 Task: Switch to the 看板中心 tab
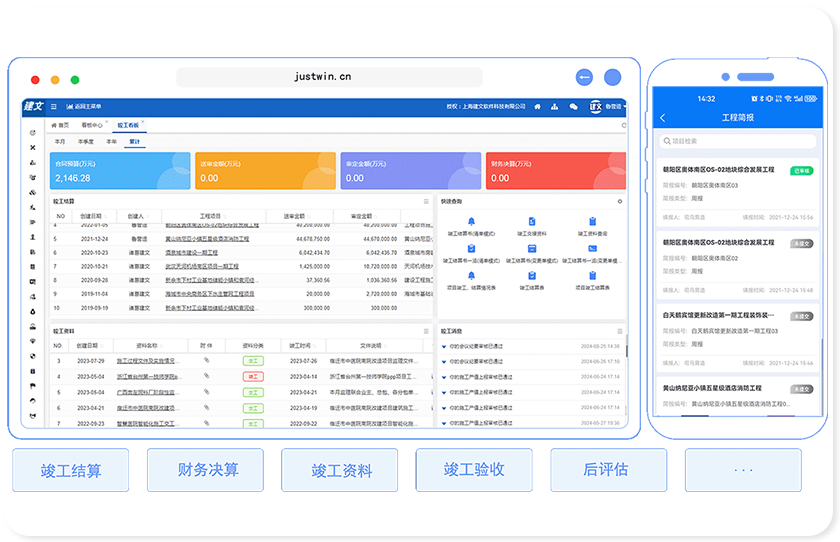pyautogui.click(x=92, y=125)
